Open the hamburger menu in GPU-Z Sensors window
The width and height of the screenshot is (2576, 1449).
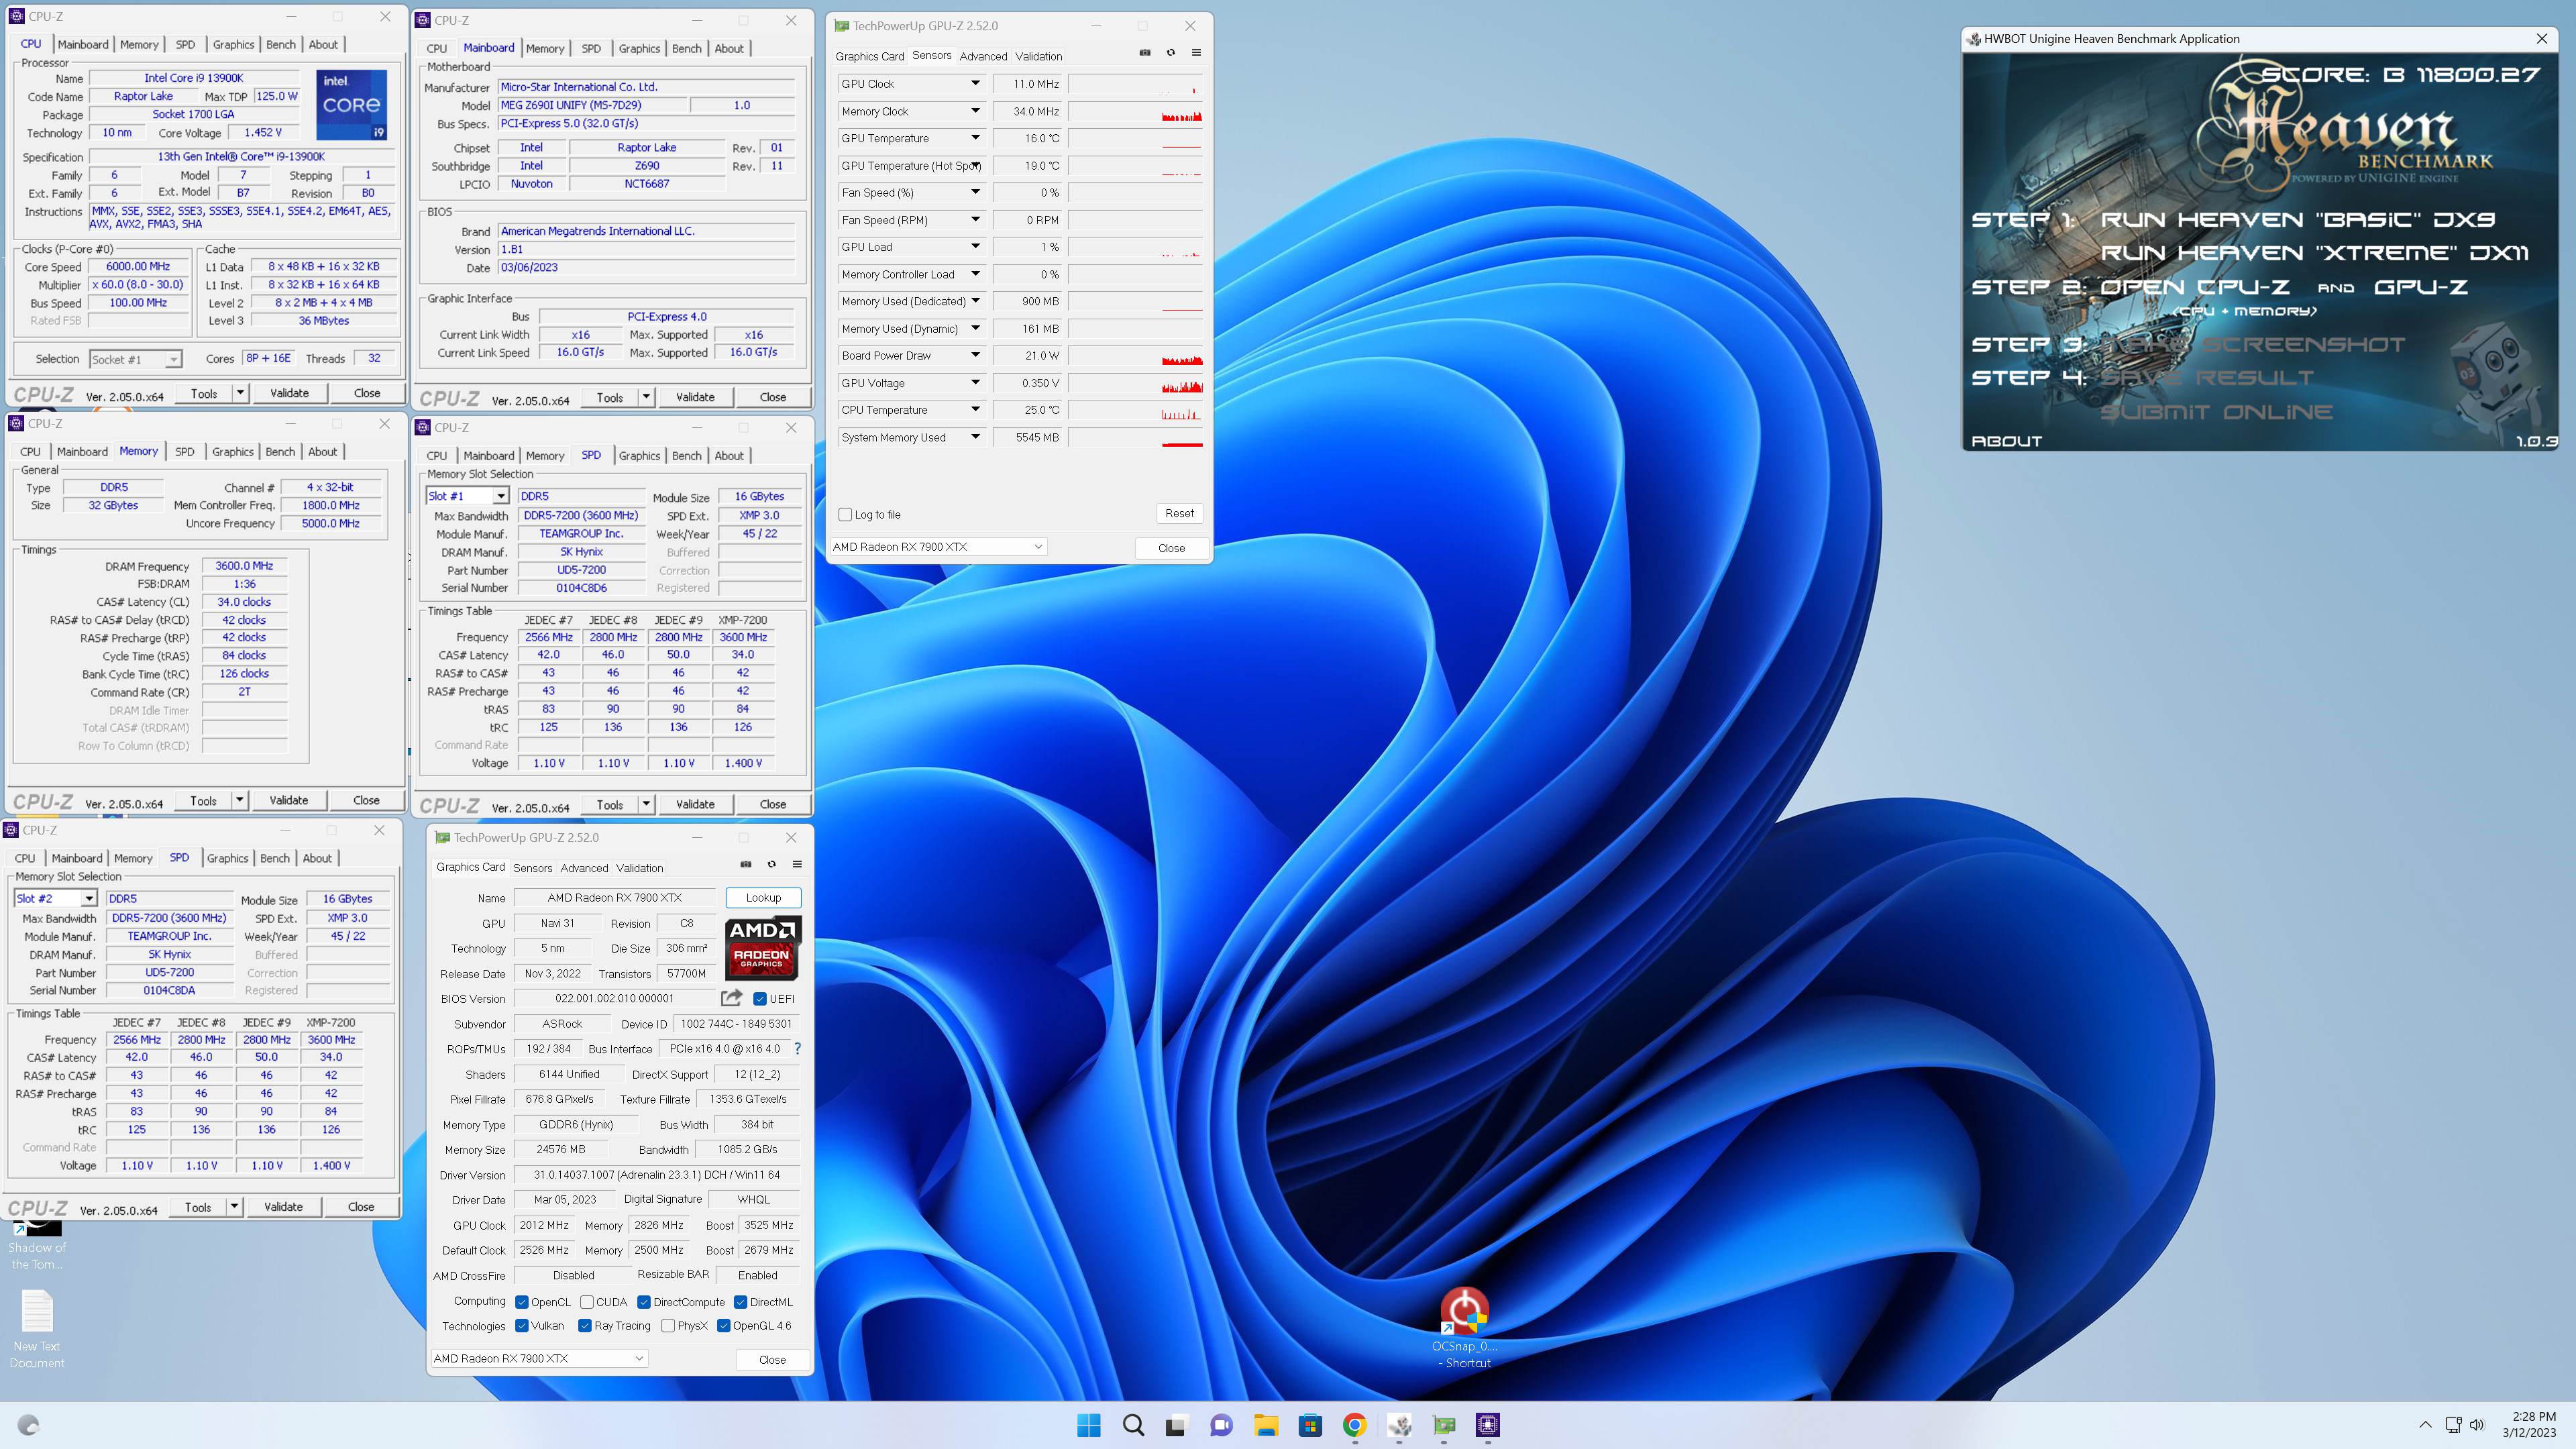pyautogui.click(x=1196, y=53)
